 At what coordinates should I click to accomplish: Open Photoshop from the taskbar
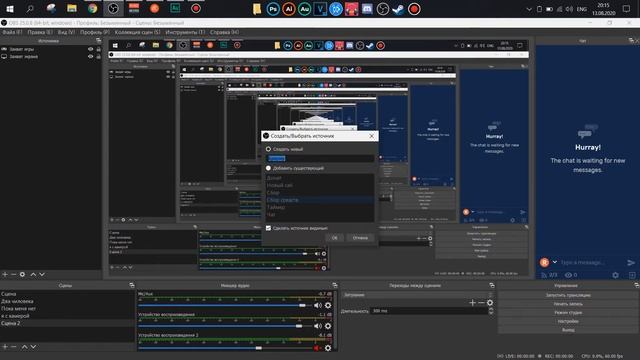pos(273,9)
